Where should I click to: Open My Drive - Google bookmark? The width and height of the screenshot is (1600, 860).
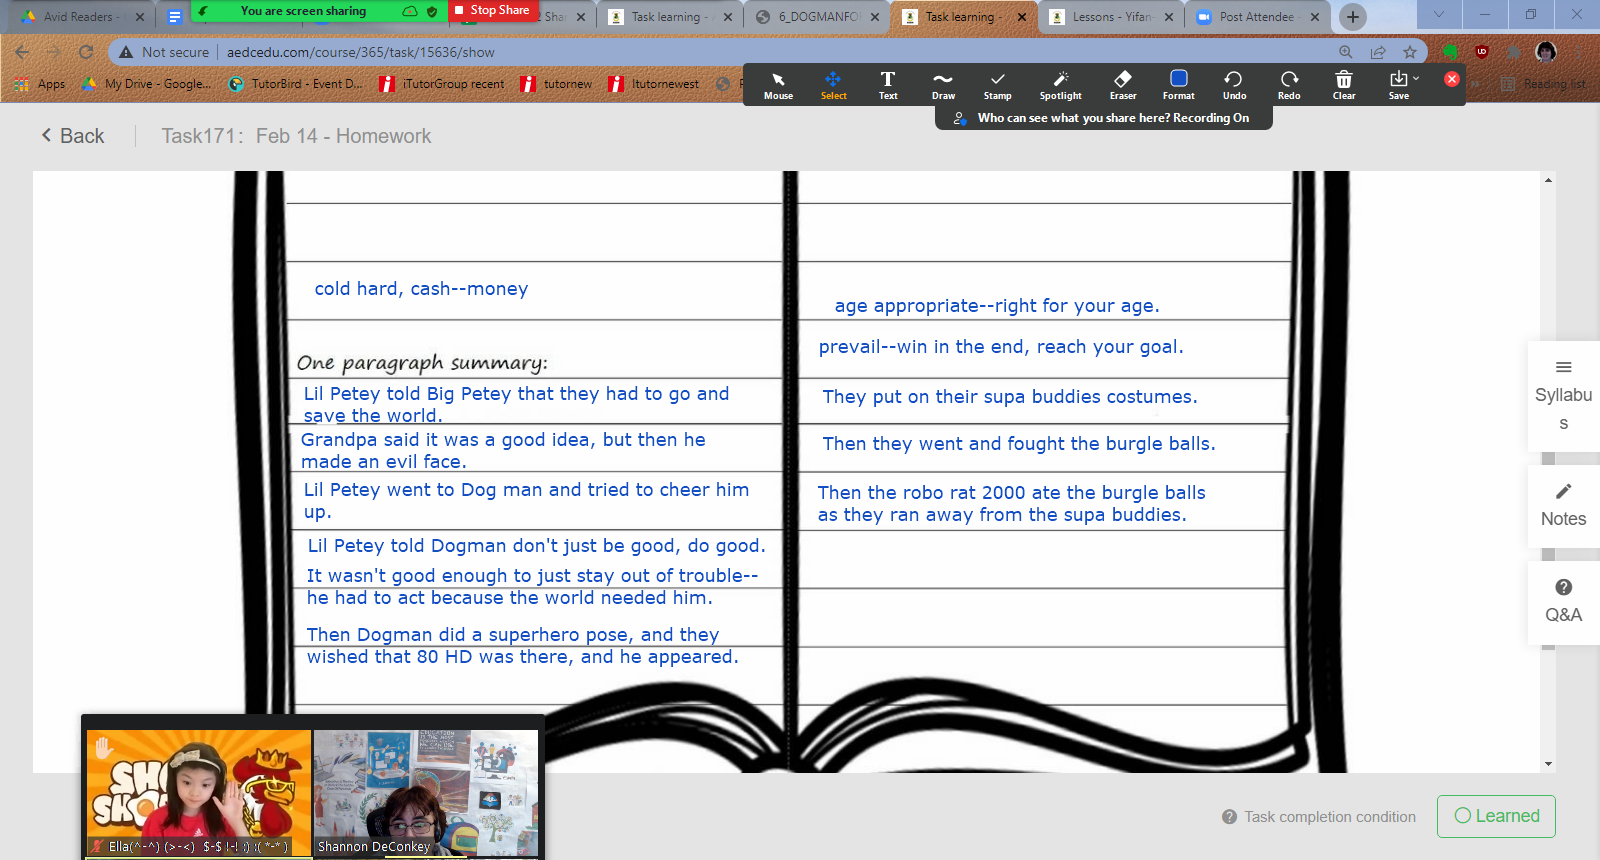click(147, 84)
